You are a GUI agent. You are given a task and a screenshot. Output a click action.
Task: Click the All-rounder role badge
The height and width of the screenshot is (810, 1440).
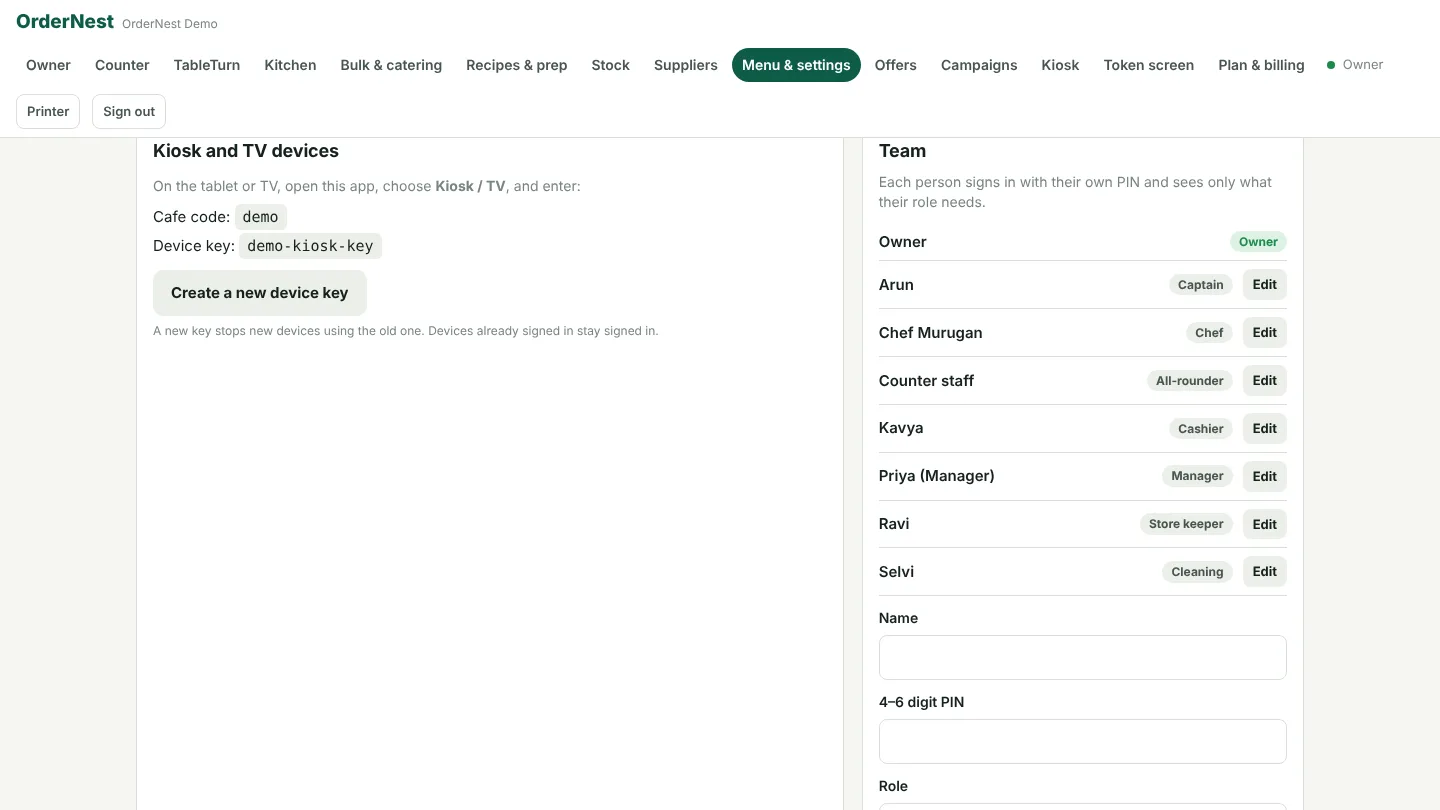(1189, 381)
